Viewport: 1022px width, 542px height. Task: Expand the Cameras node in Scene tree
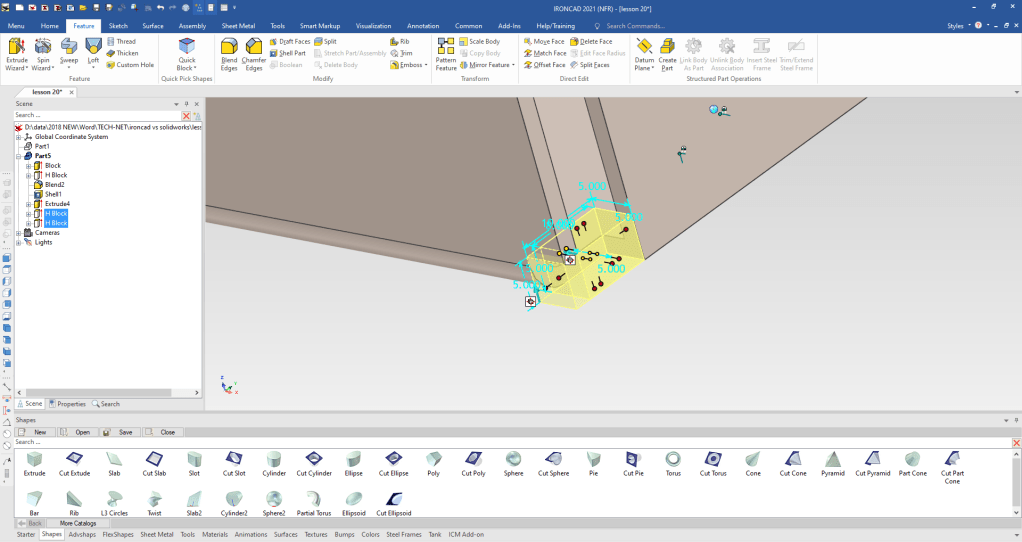tap(19, 233)
